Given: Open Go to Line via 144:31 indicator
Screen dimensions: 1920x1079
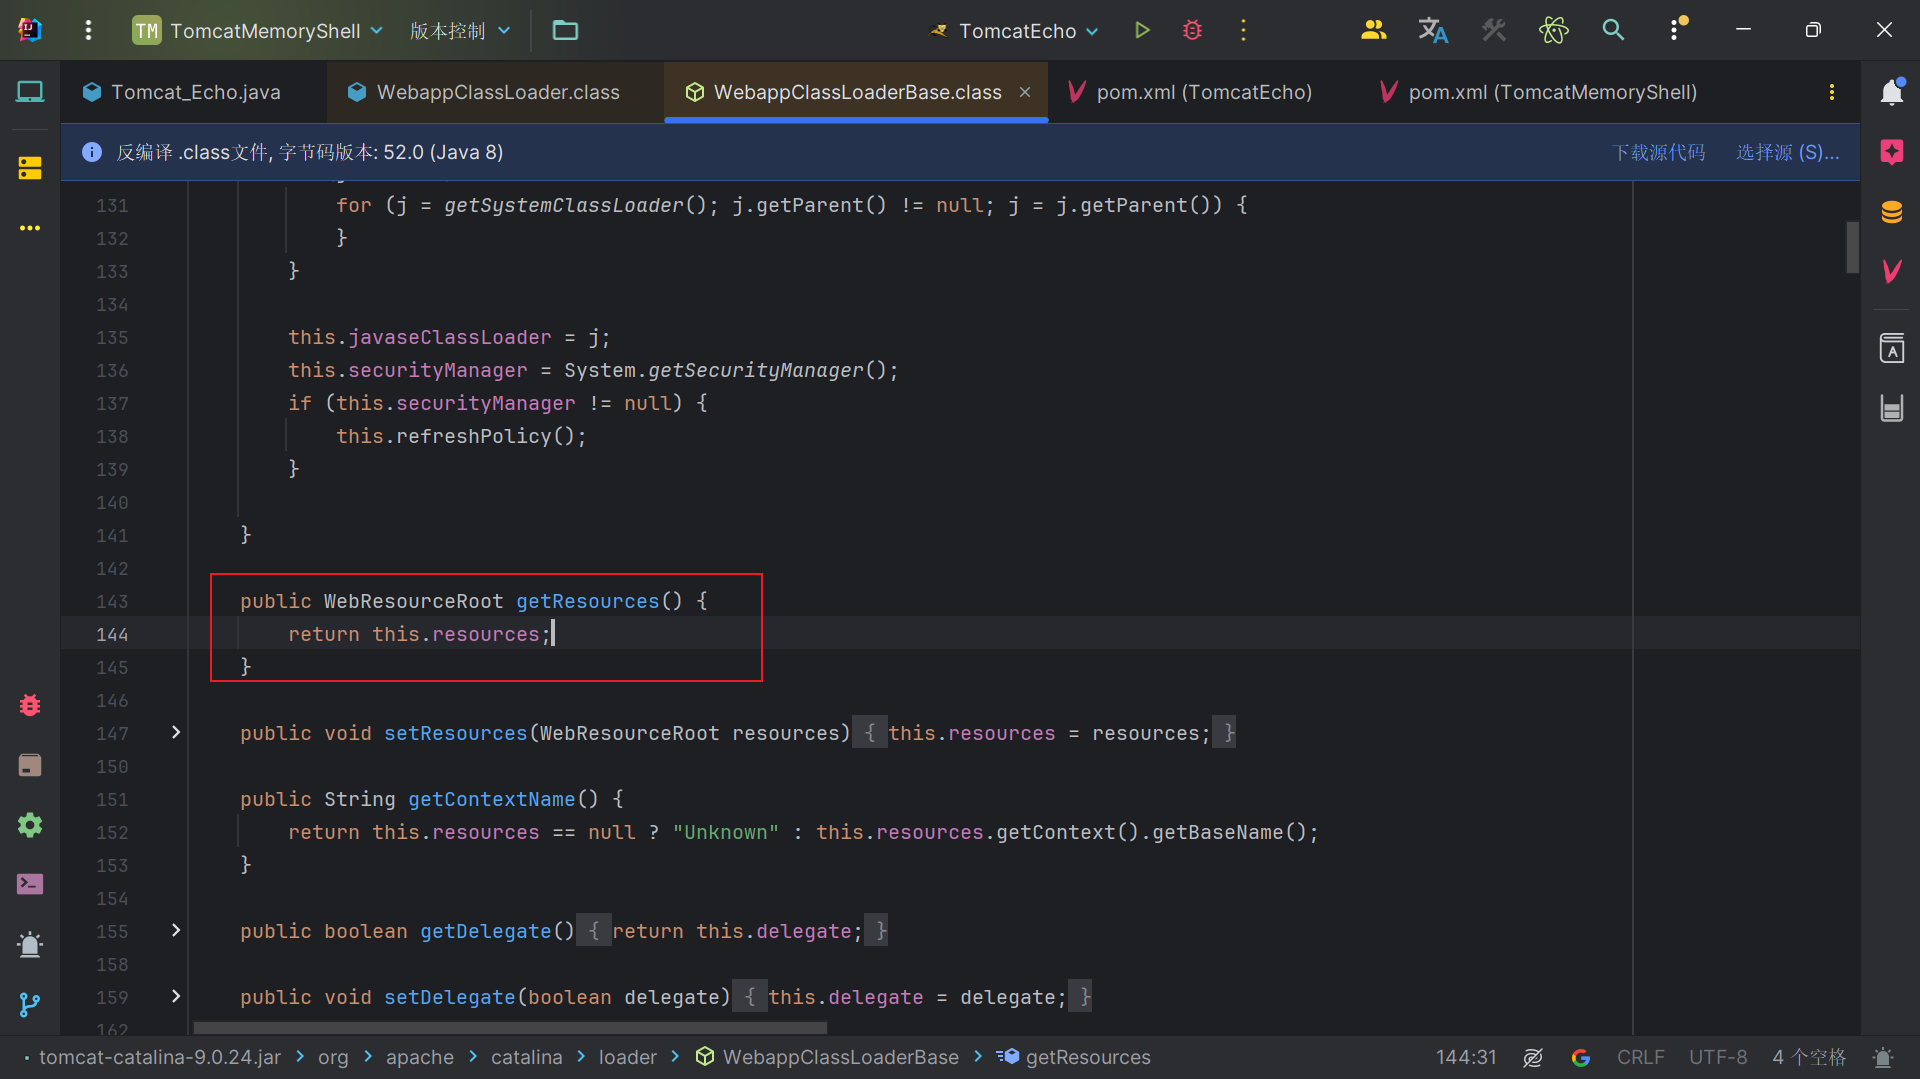Looking at the screenshot, I should 1466,1057.
